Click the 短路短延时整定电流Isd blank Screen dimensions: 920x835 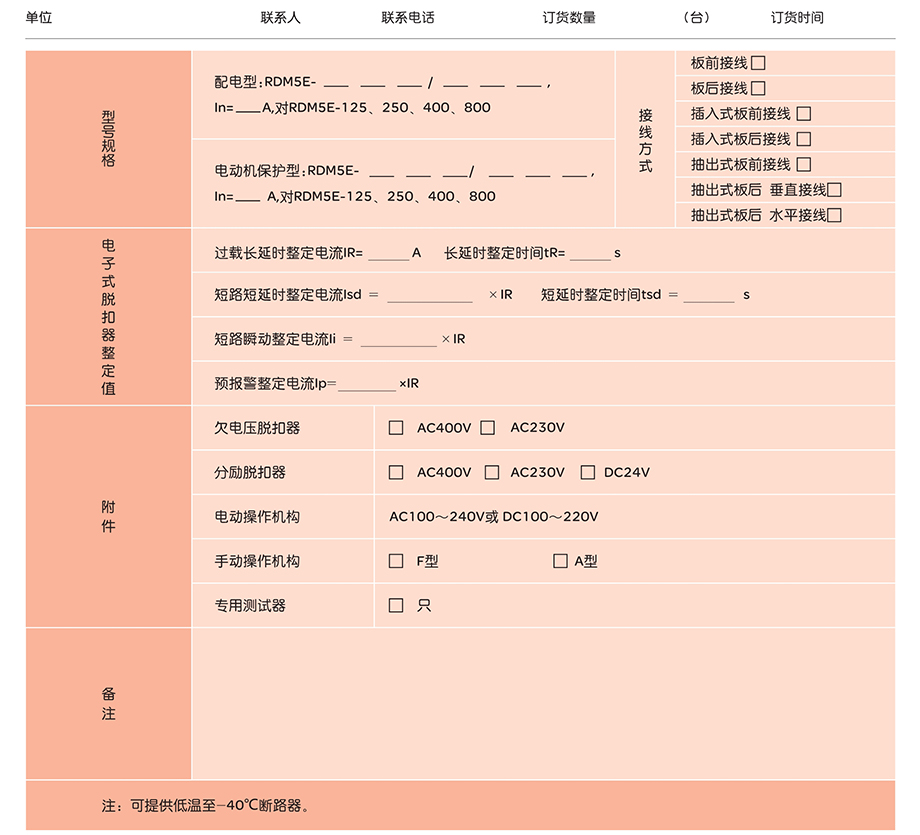click(430, 296)
